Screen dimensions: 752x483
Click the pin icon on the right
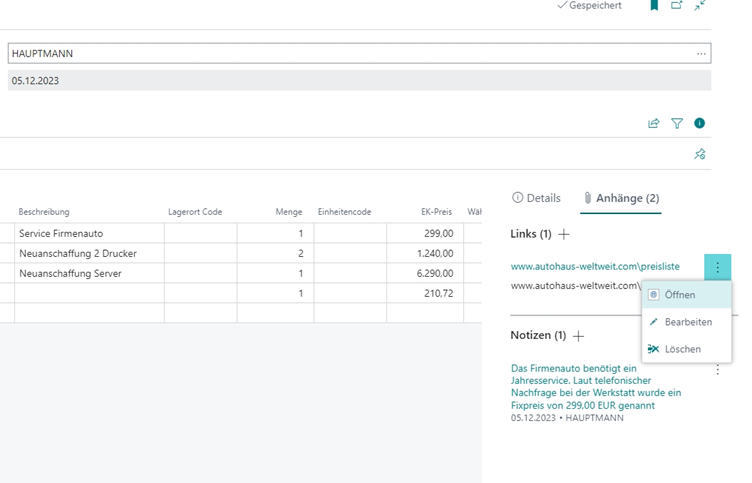pos(700,154)
